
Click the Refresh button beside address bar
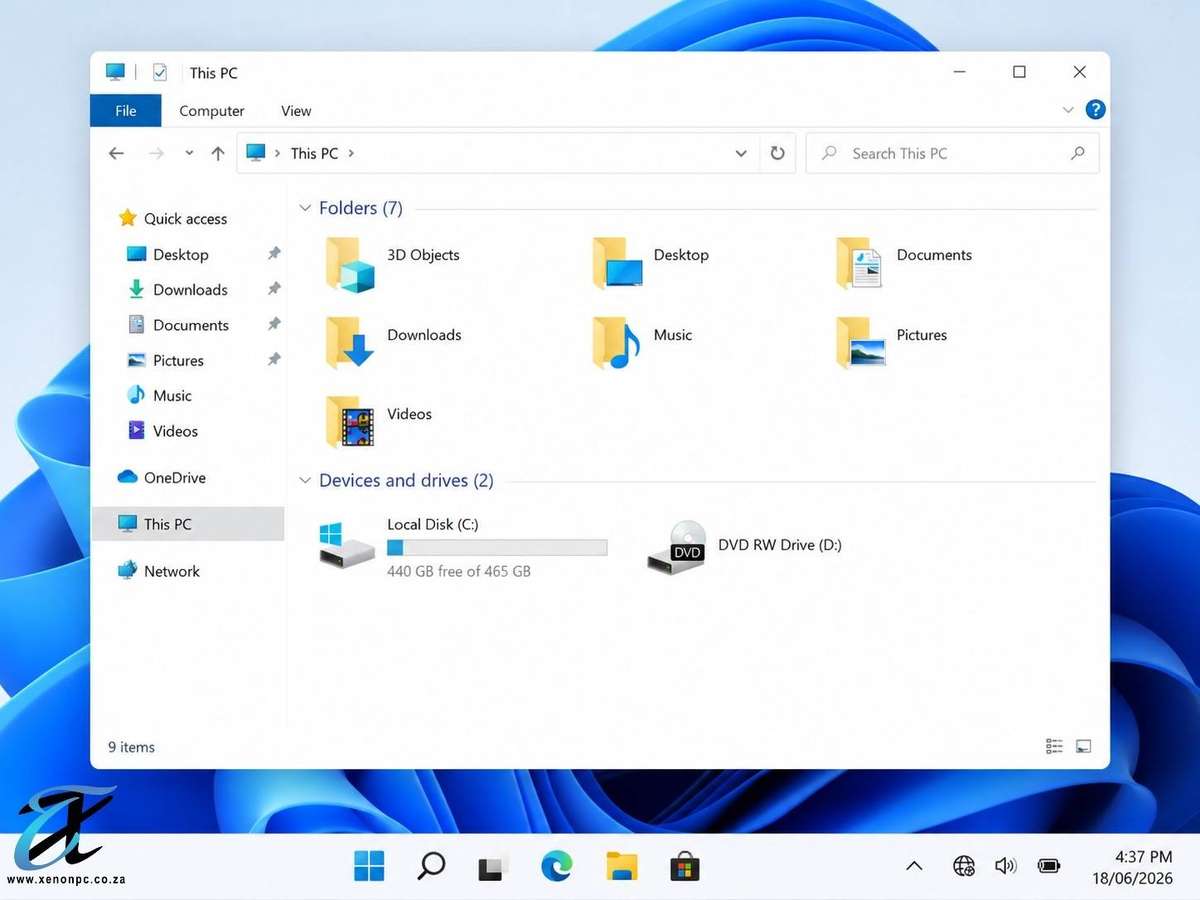(778, 153)
